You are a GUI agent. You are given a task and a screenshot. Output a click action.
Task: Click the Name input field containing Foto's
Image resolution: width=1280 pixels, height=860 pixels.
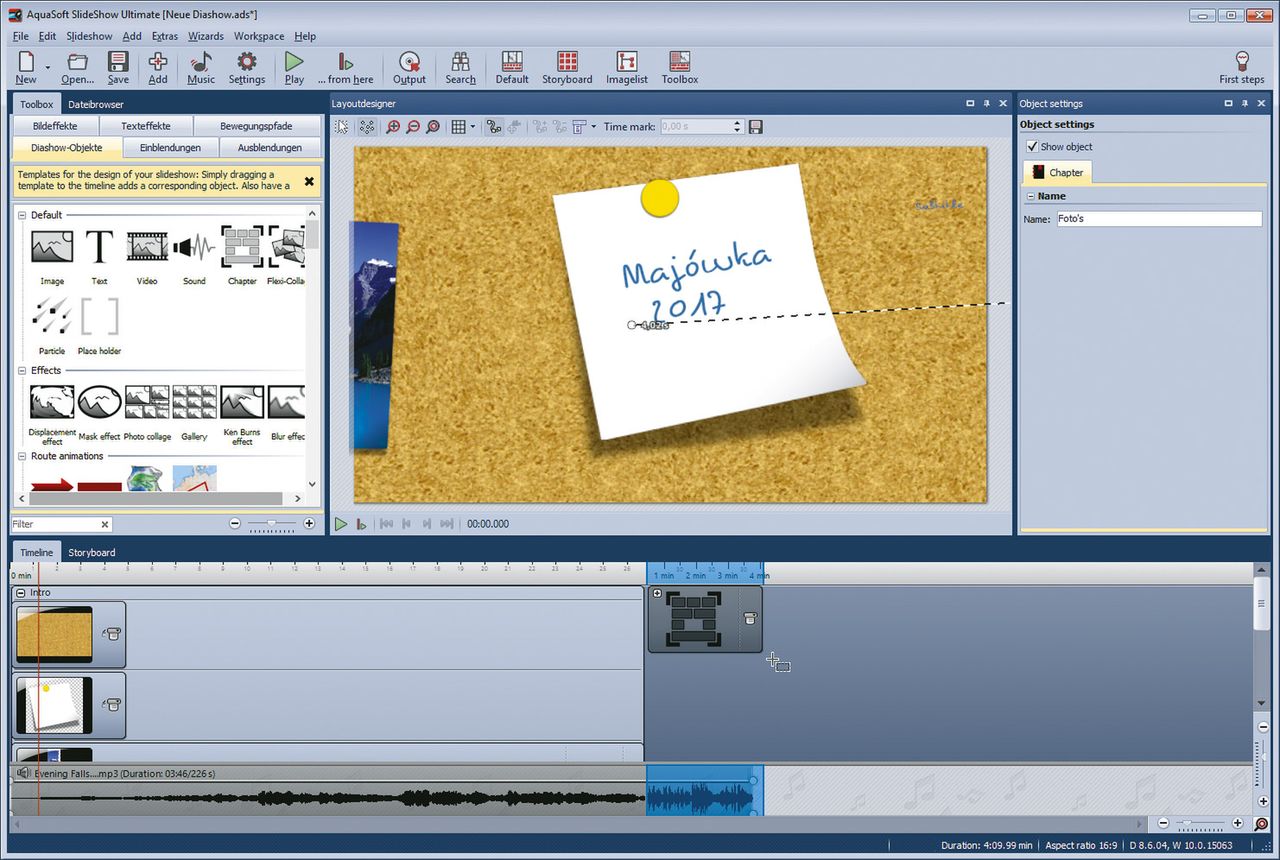1158,219
